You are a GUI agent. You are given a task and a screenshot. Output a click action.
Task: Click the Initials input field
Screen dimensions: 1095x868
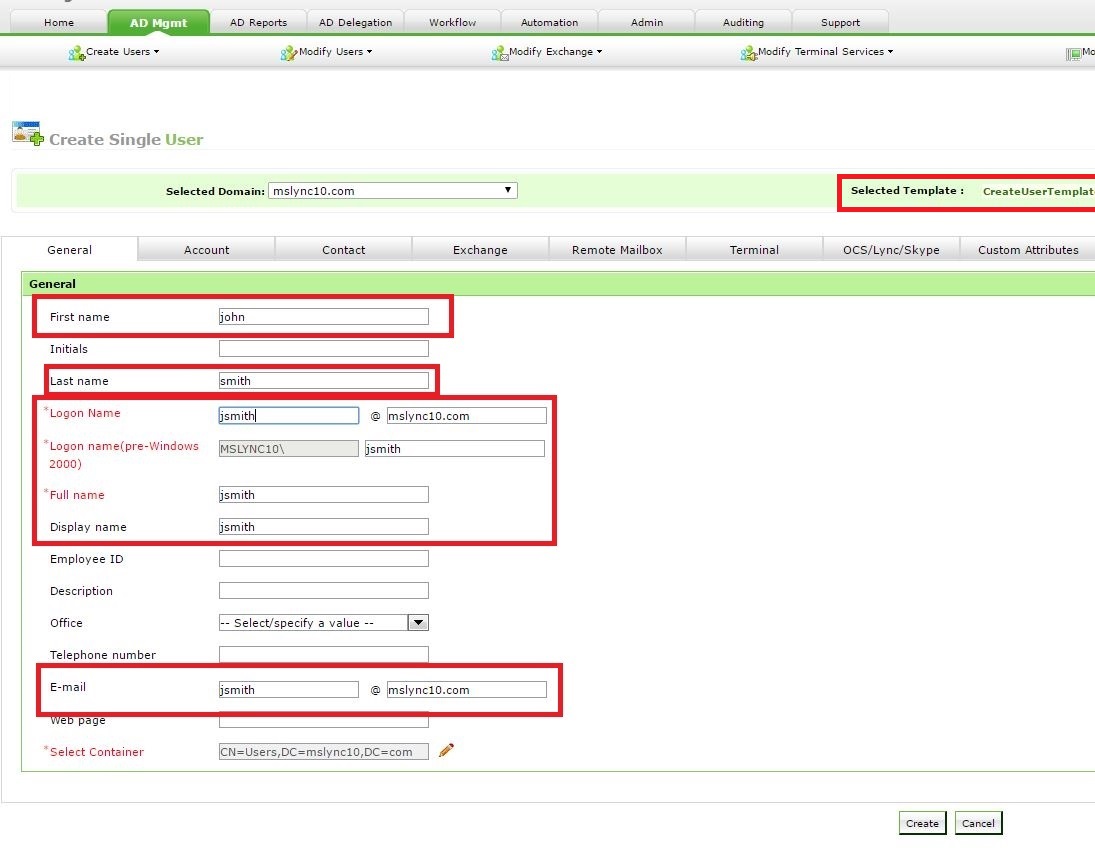(x=323, y=348)
